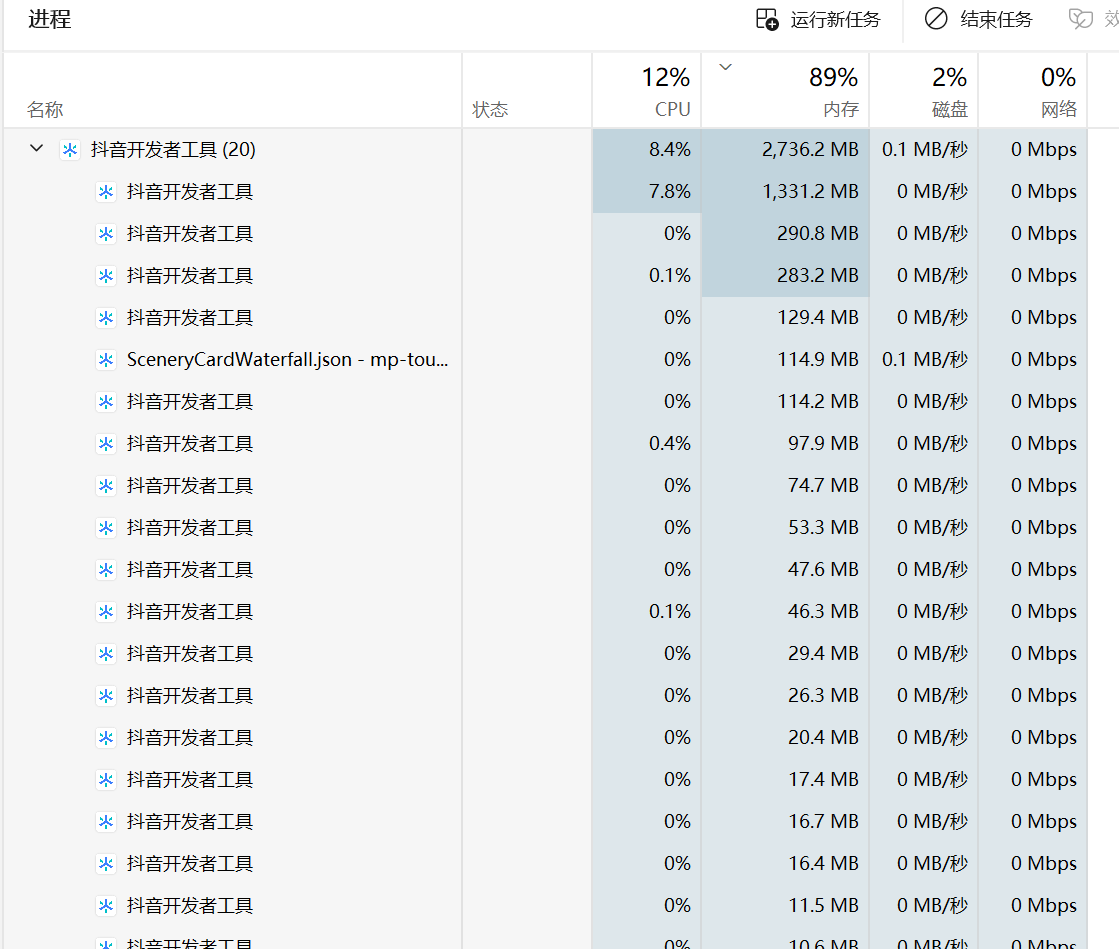Click icon of the 97.9 MB process
The image size is (1119, 949).
(x=106, y=444)
